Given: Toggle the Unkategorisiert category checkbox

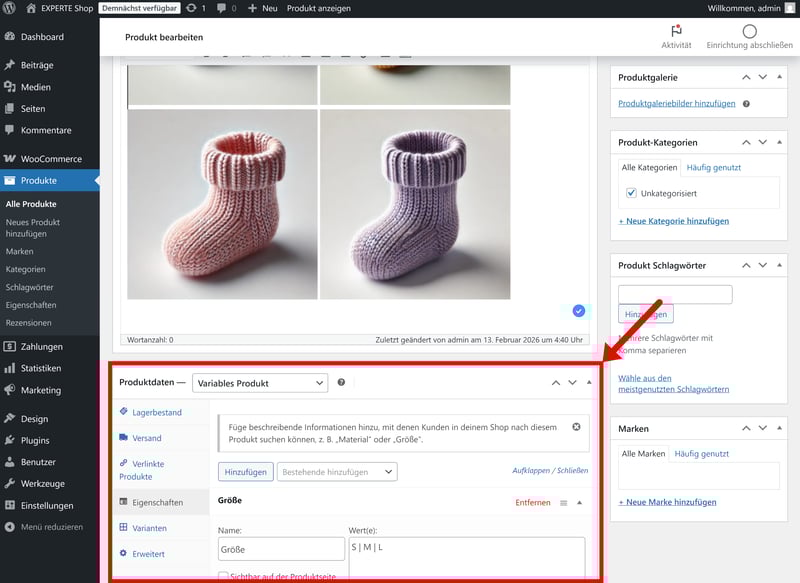Looking at the screenshot, I should tap(631, 193).
